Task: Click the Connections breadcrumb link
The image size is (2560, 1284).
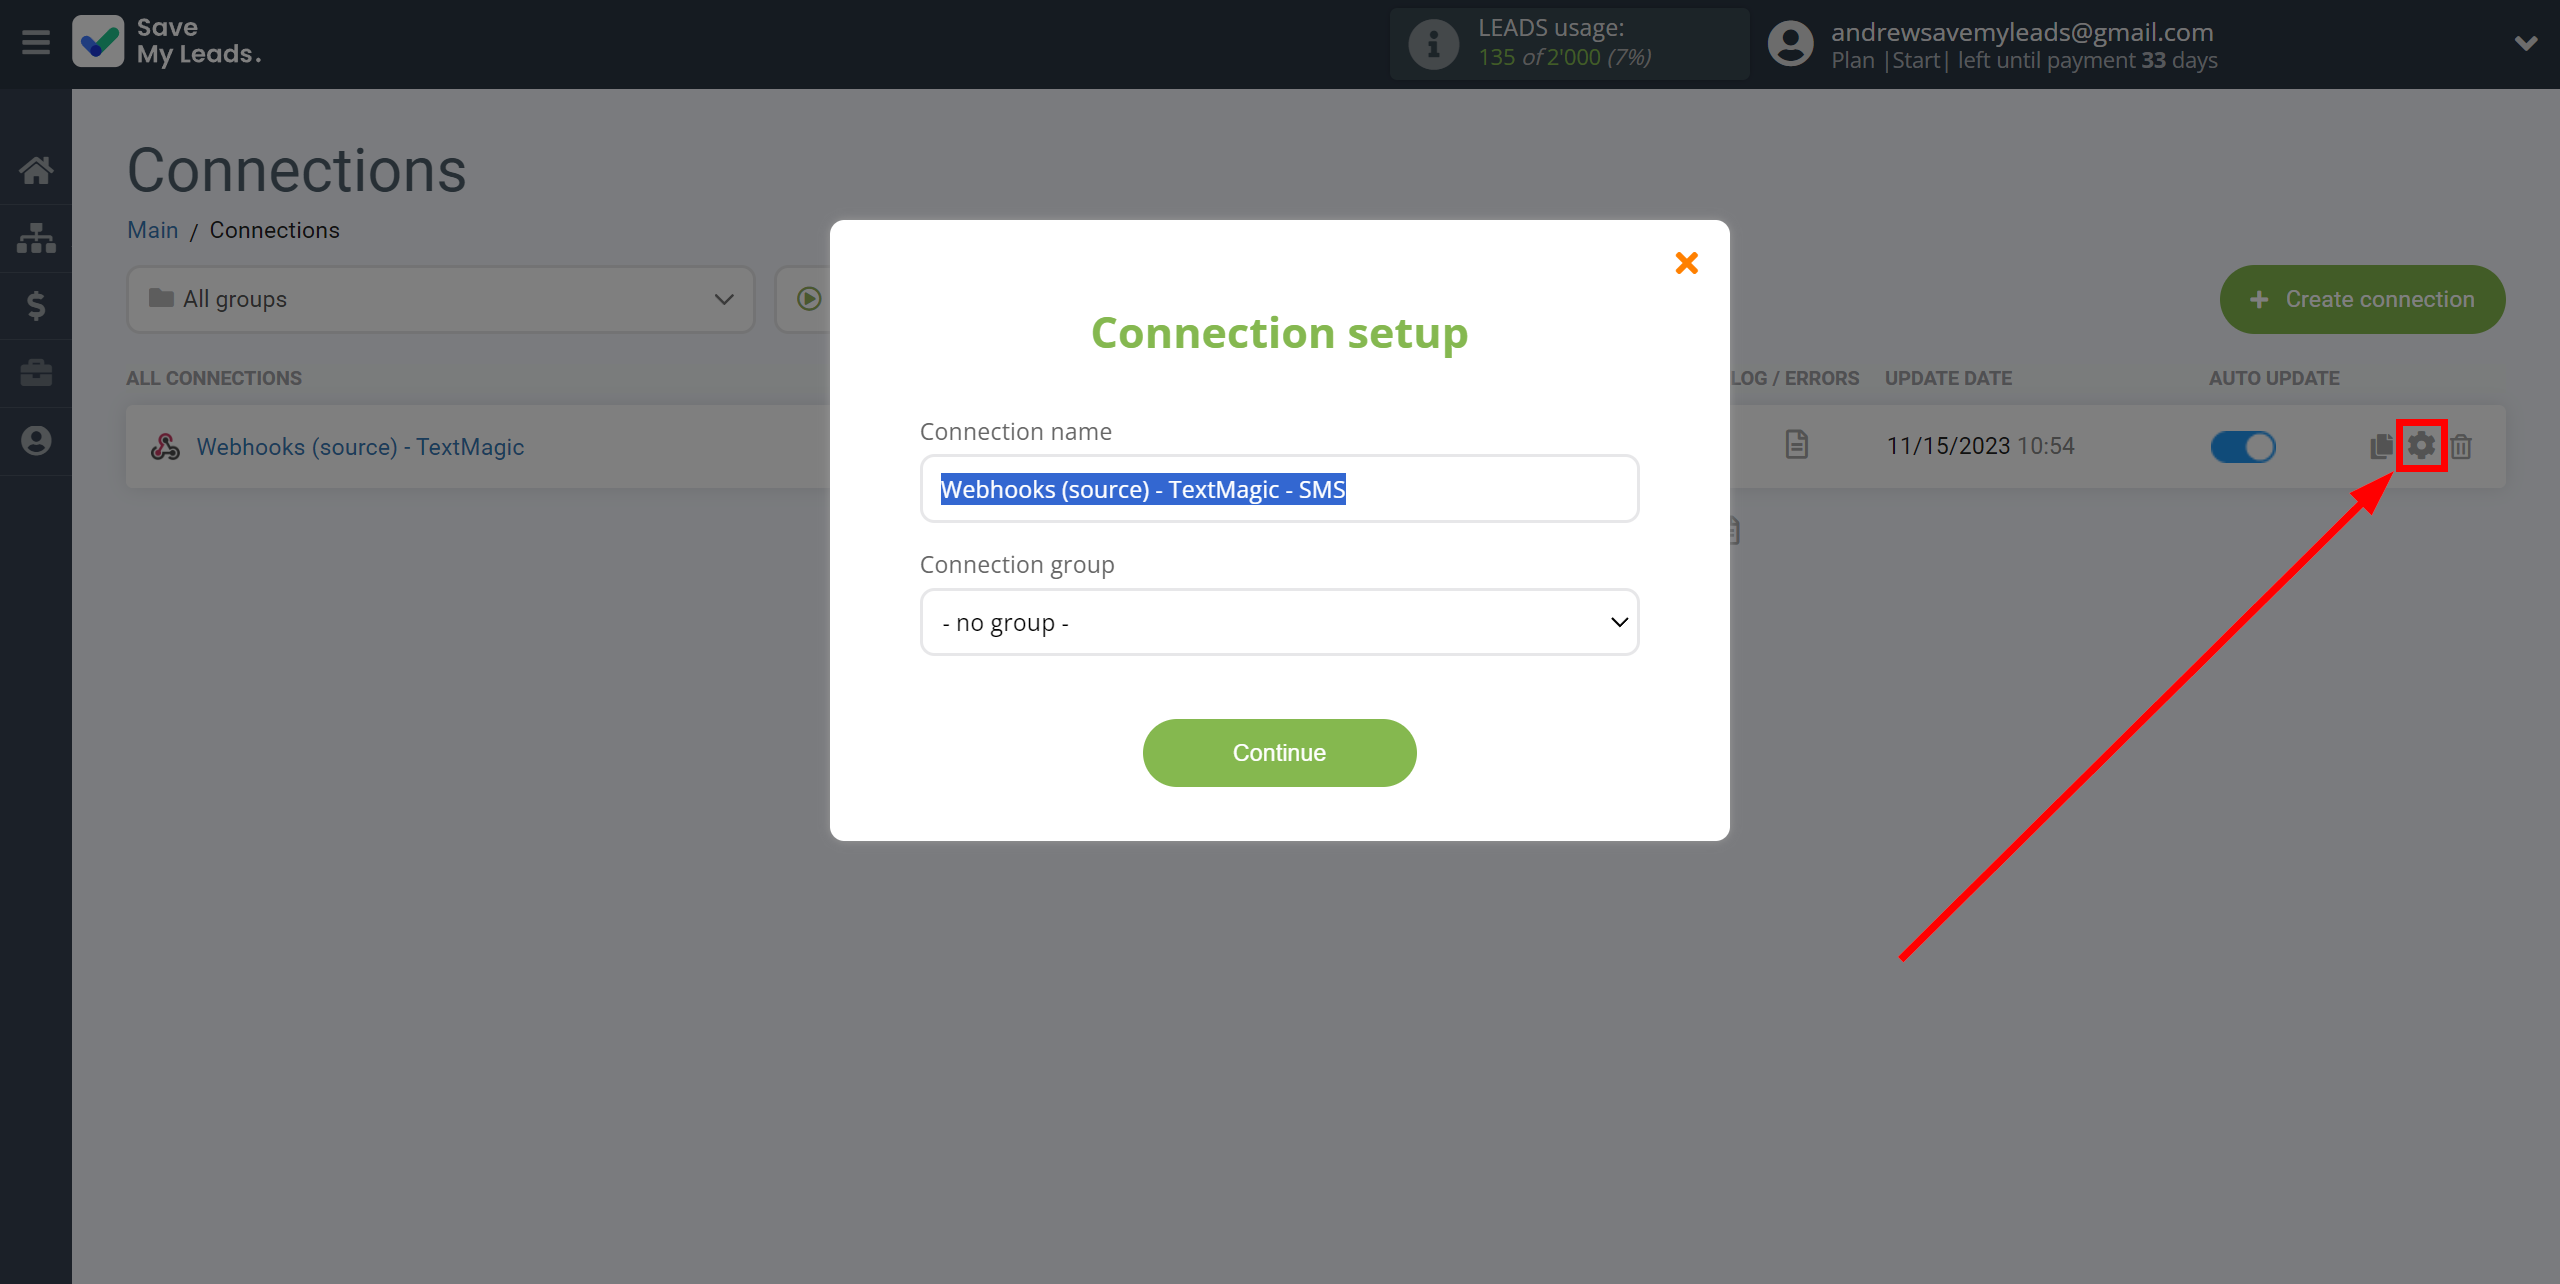Action: (273, 229)
